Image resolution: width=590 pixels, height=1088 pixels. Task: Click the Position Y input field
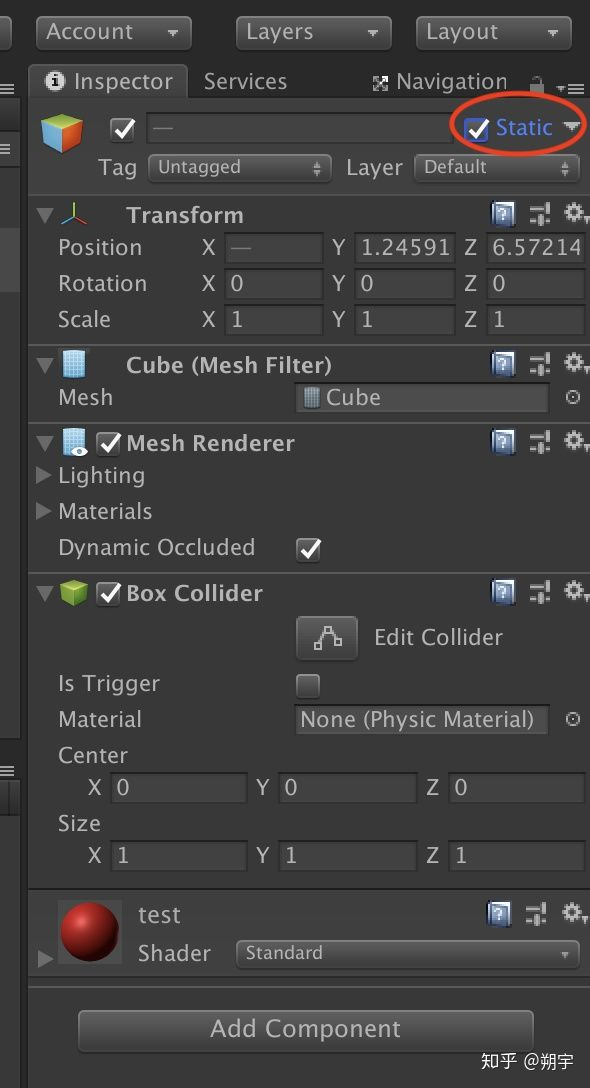[x=404, y=247]
